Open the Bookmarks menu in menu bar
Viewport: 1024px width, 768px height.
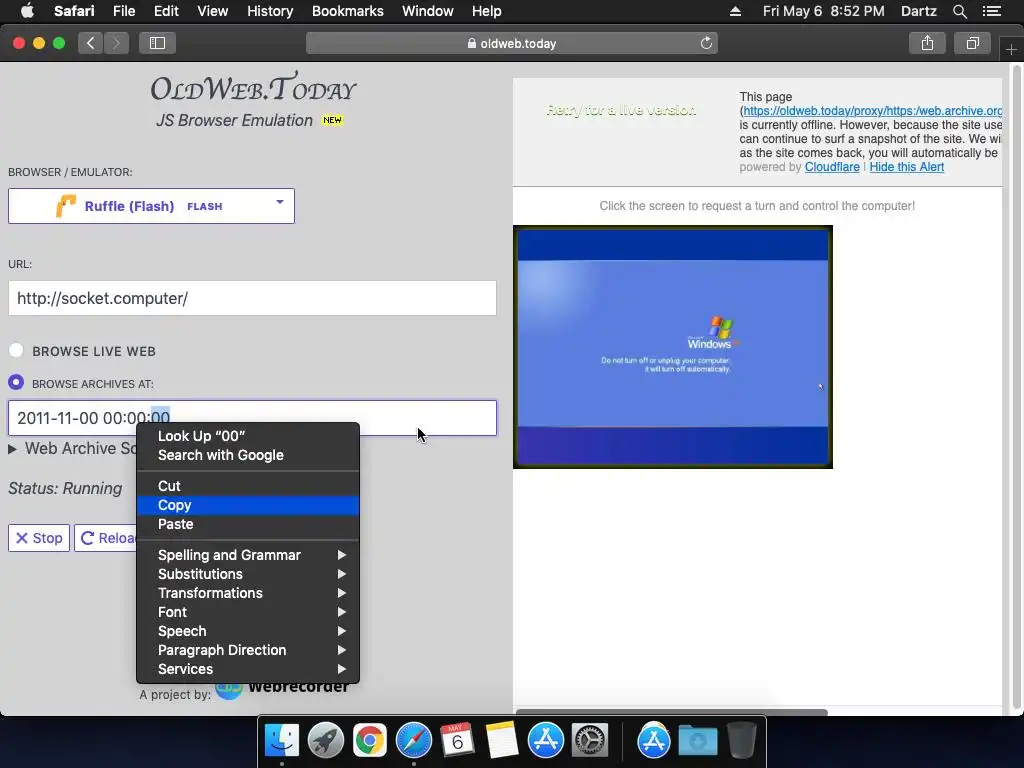347,11
